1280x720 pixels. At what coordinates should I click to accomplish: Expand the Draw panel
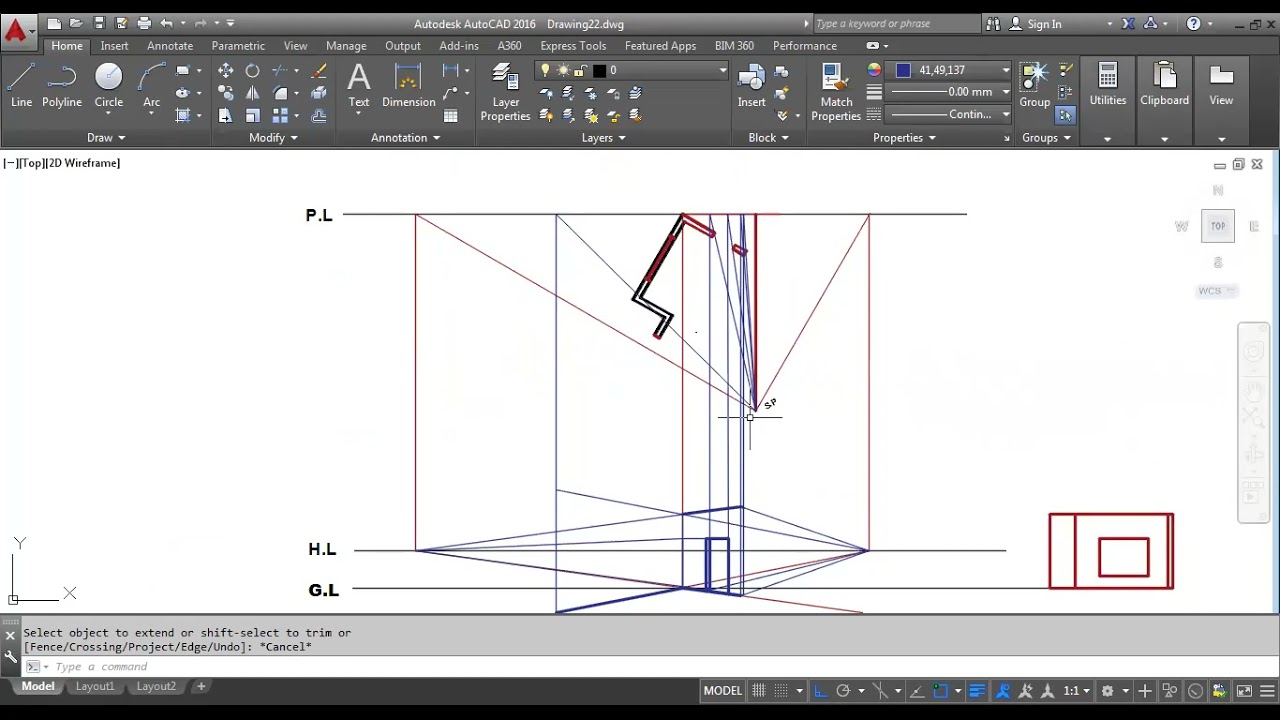tap(106, 138)
